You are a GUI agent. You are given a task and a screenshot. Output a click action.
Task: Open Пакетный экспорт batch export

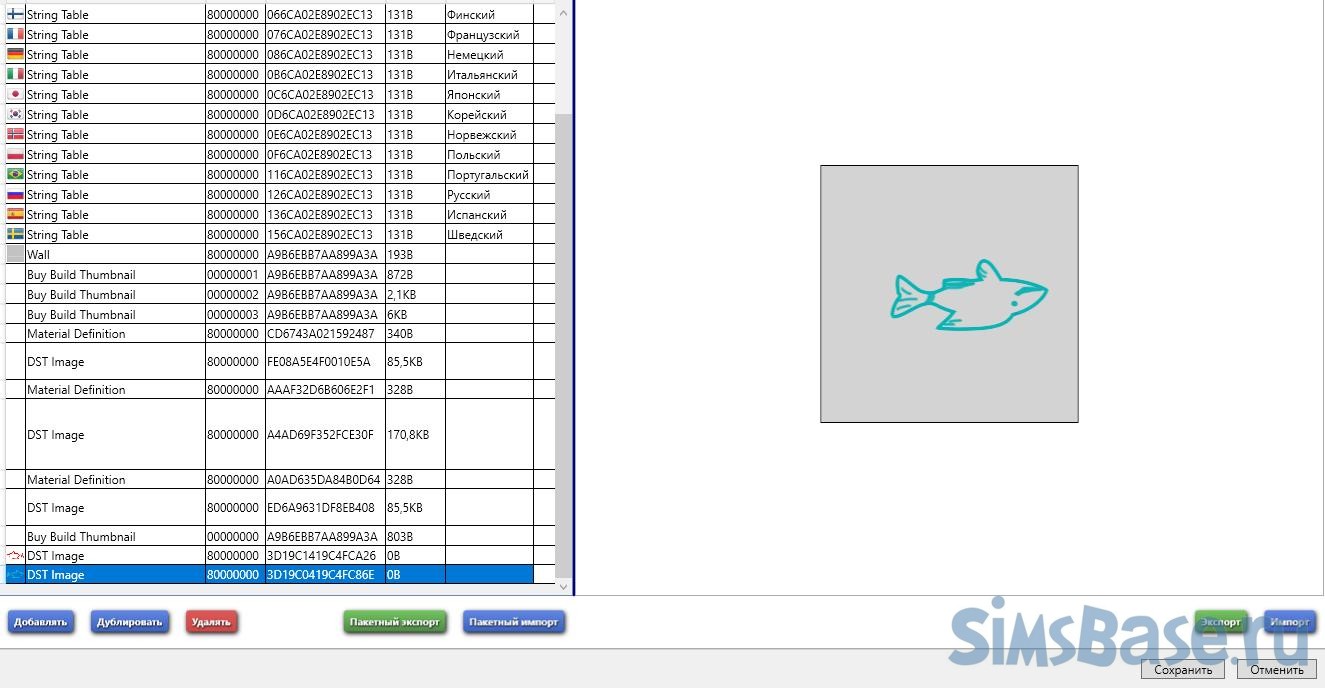click(395, 622)
